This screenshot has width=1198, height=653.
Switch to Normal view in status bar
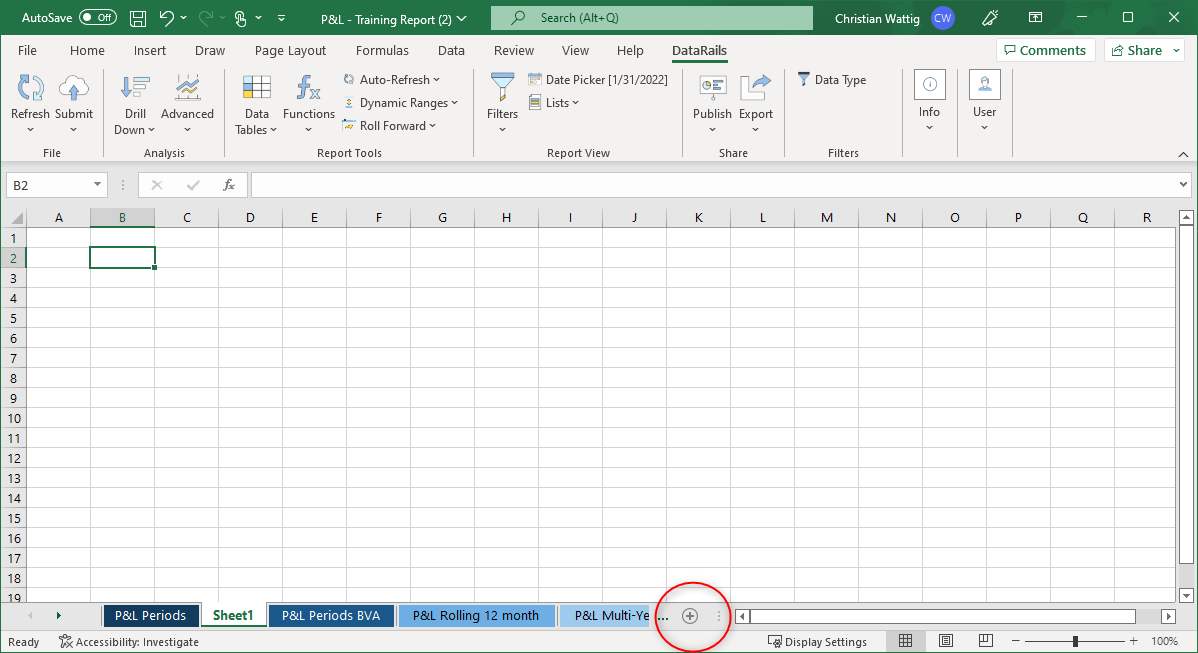click(x=905, y=641)
